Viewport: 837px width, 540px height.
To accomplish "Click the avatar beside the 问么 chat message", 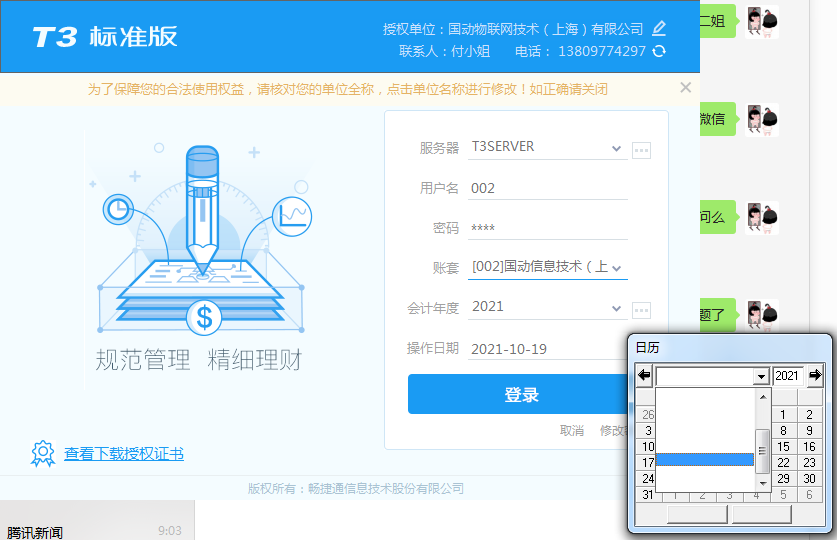I will 762,218.
